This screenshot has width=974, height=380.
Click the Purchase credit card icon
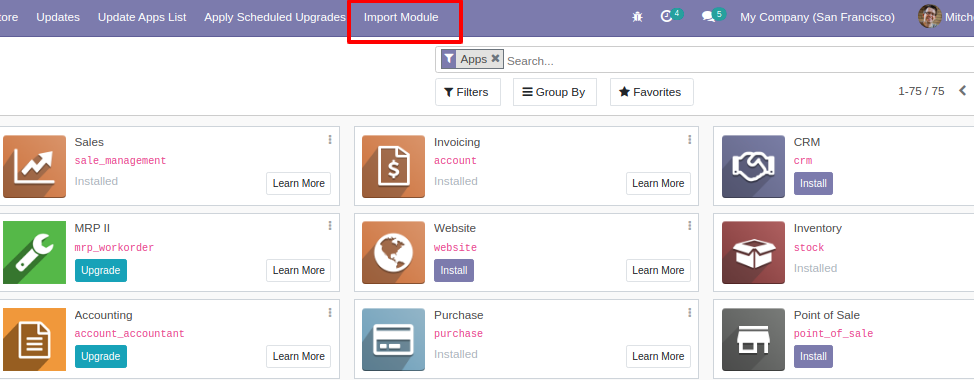[x=393, y=339]
